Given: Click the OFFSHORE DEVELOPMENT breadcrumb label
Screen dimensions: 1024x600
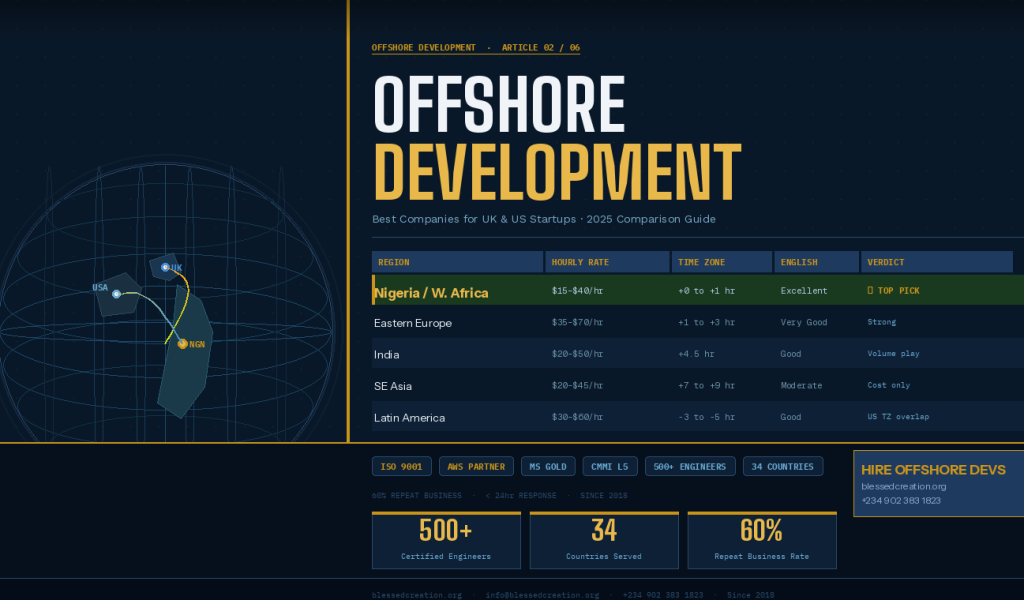Looking at the screenshot, I should pos(424,47).
